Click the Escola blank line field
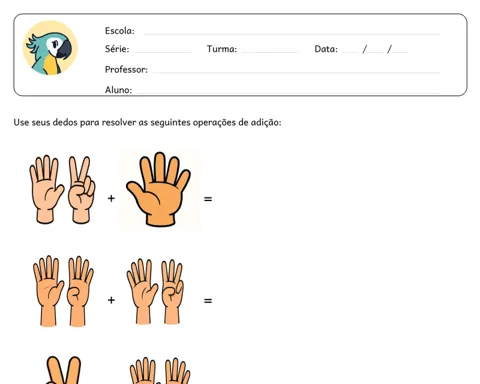480x384 pixels. pyautogui.click(x=292, y=33)
